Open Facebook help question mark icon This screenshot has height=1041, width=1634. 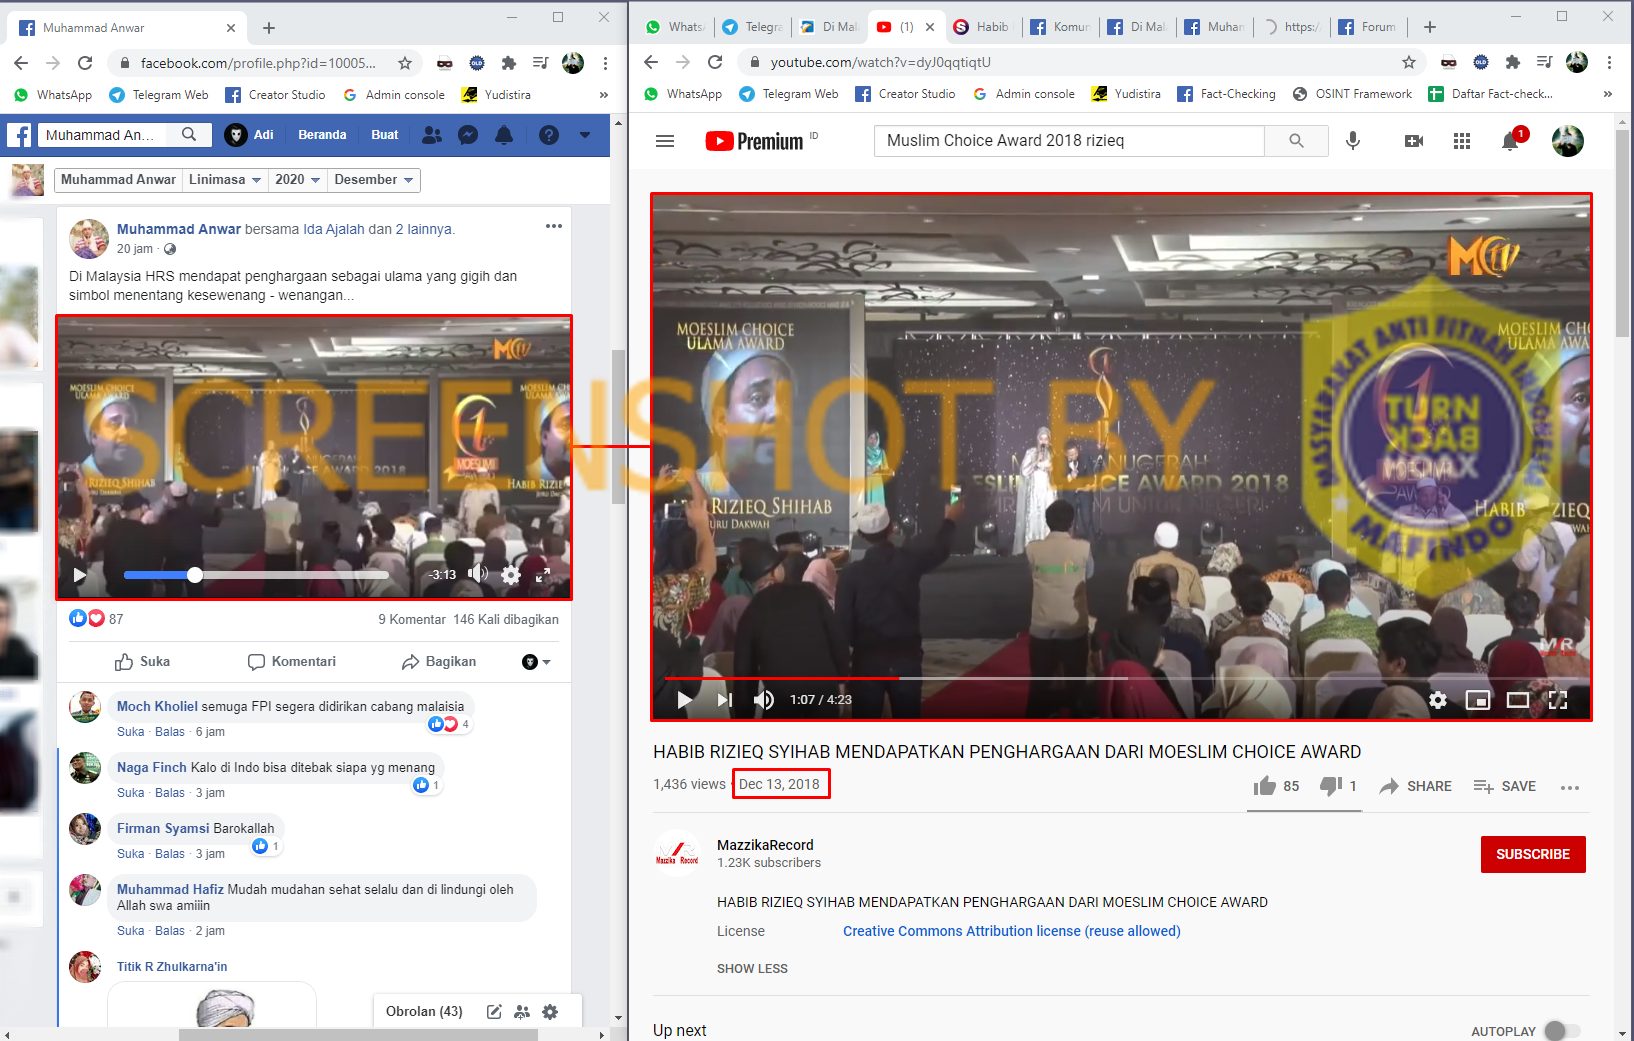549,135
